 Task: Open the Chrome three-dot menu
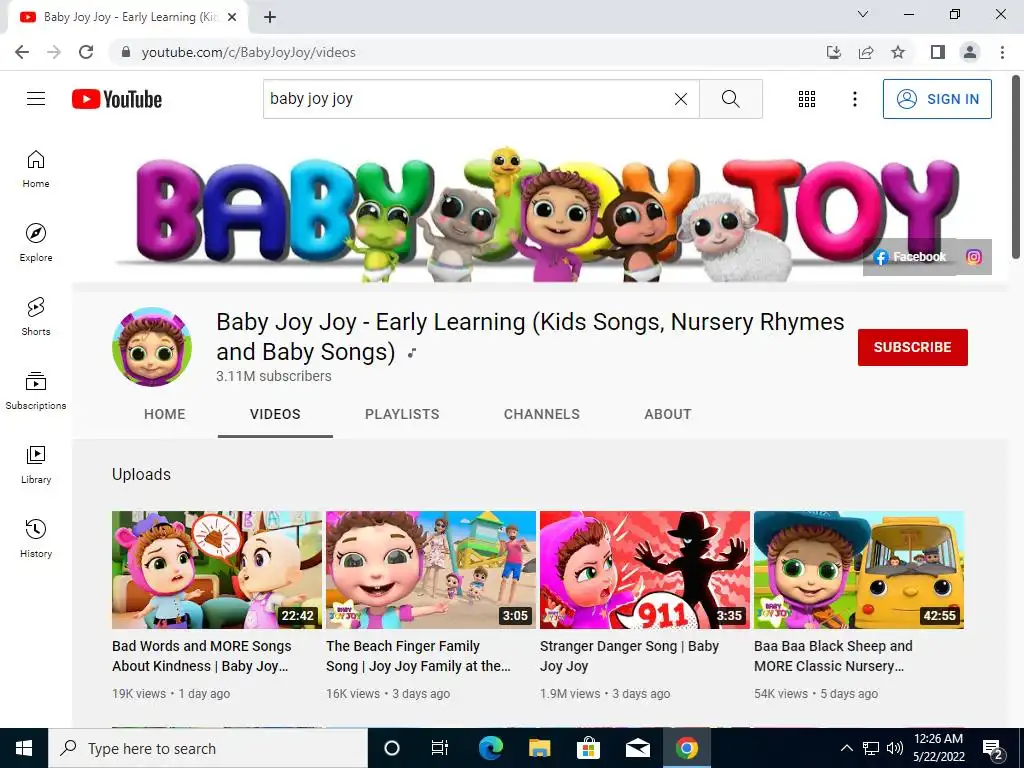pos(1002,52)
